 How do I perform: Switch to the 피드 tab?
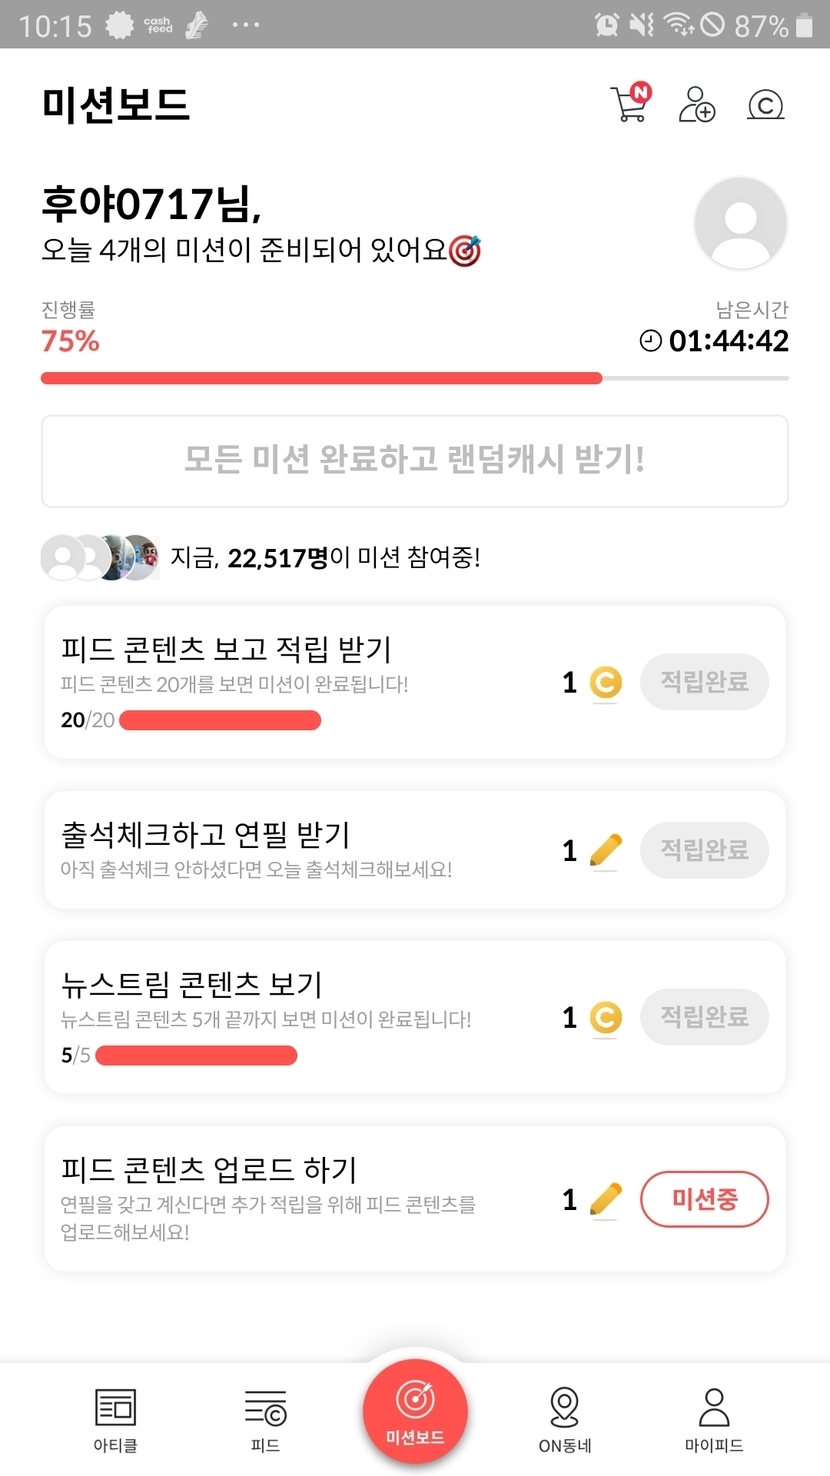coord(265,1419)
